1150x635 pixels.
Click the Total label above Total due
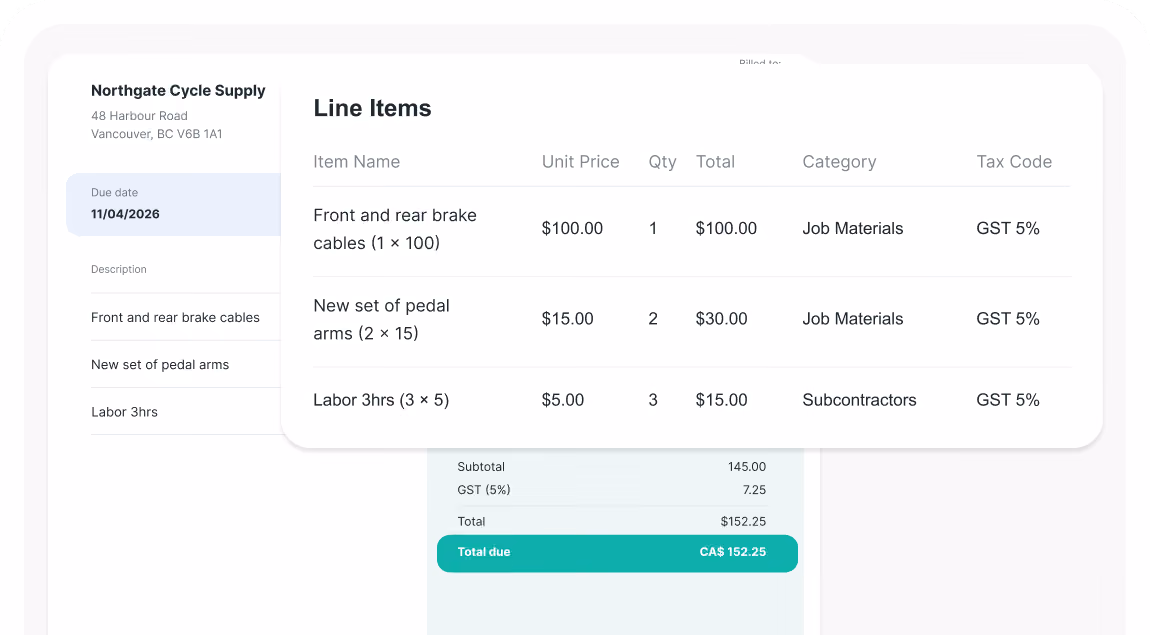[472, 522]
